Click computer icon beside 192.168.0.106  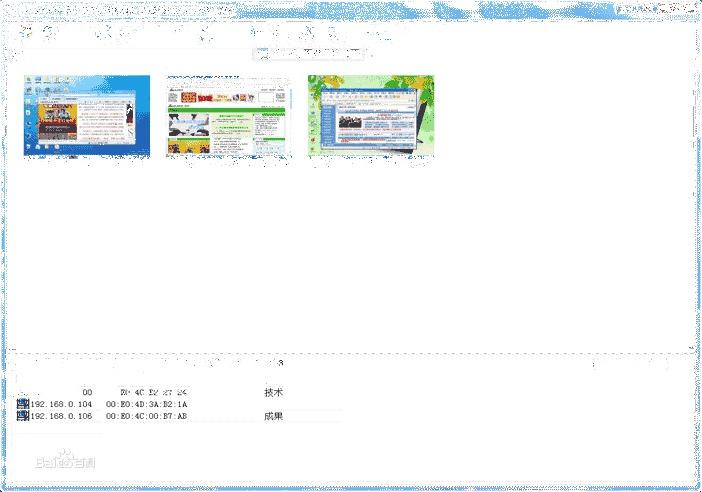click(22, 416)
